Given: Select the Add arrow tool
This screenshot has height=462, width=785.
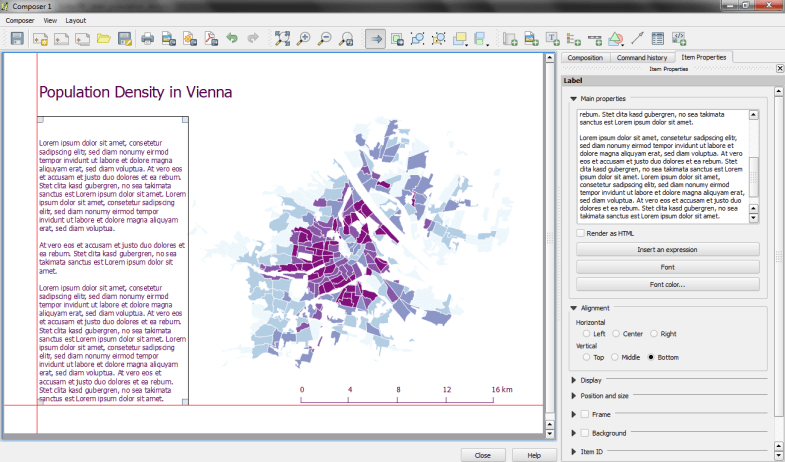Looking at the screenshot, I should (637, 39).
